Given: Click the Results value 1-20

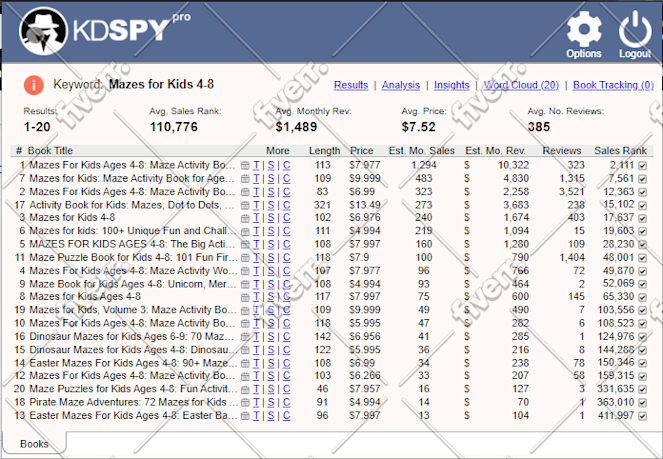Looking at the screenshot, I should 37,127.
